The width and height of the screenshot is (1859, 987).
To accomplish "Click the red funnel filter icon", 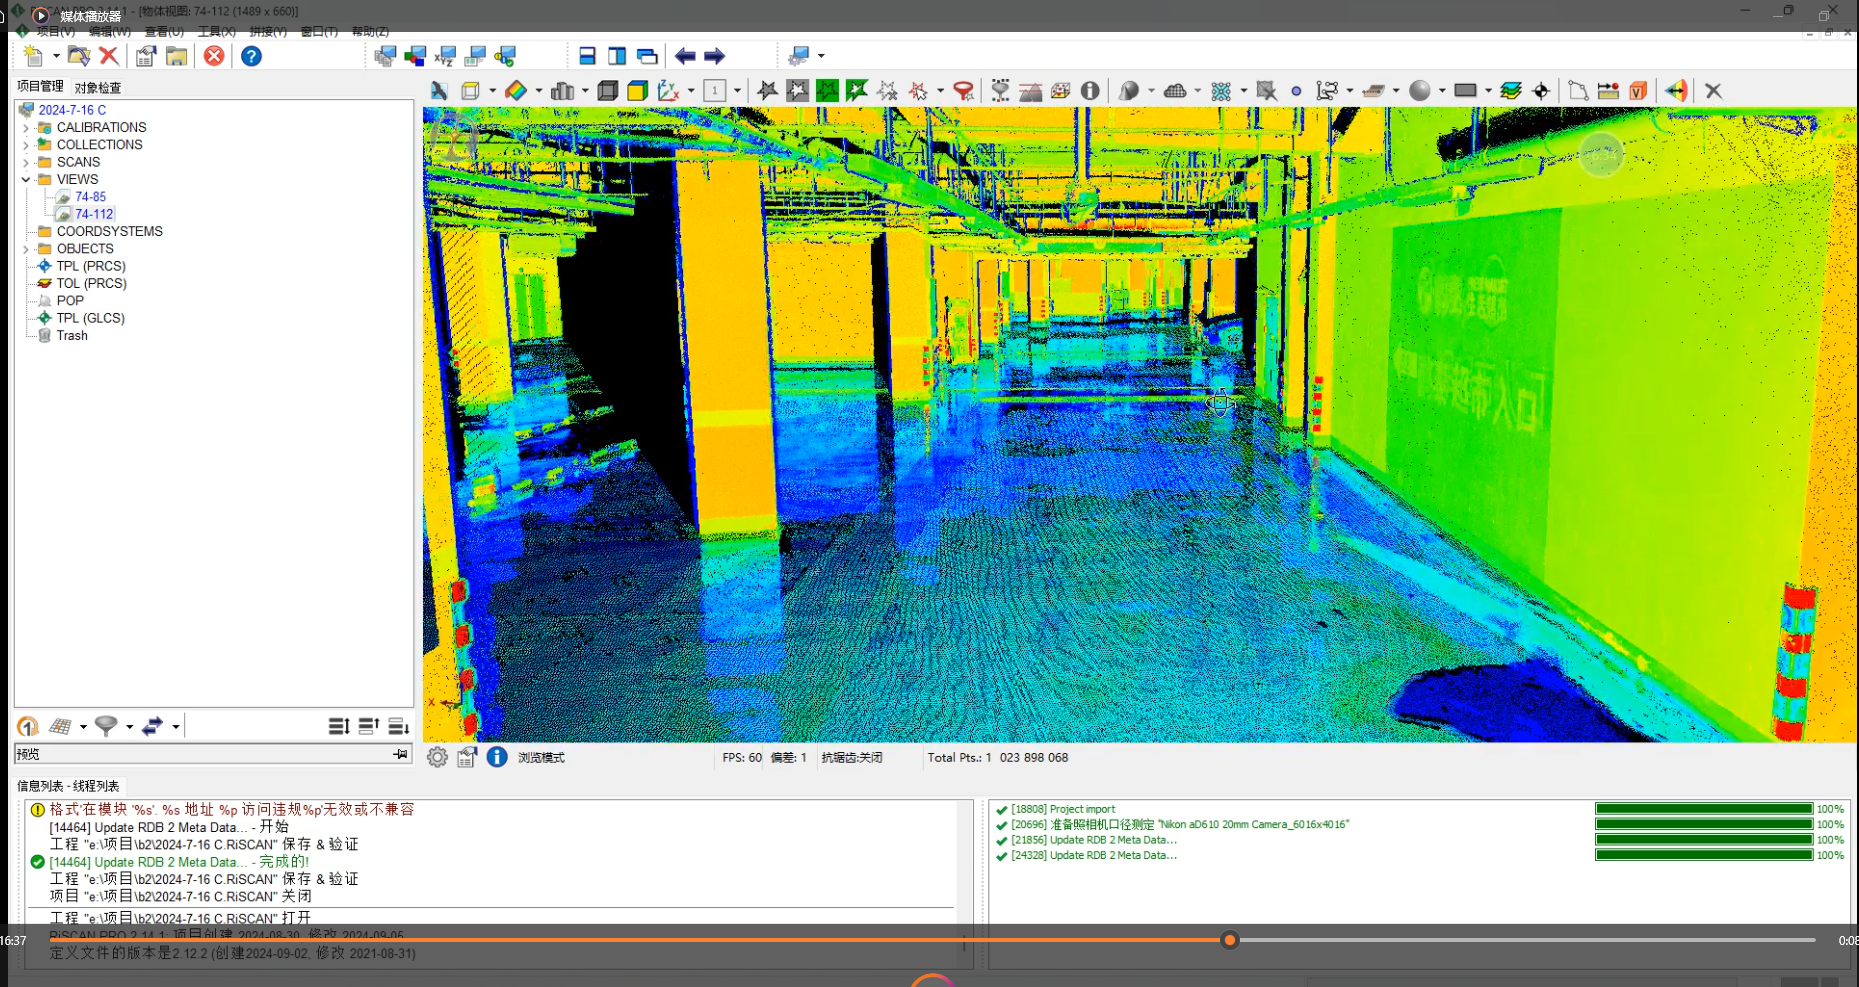I will [963, 91].
